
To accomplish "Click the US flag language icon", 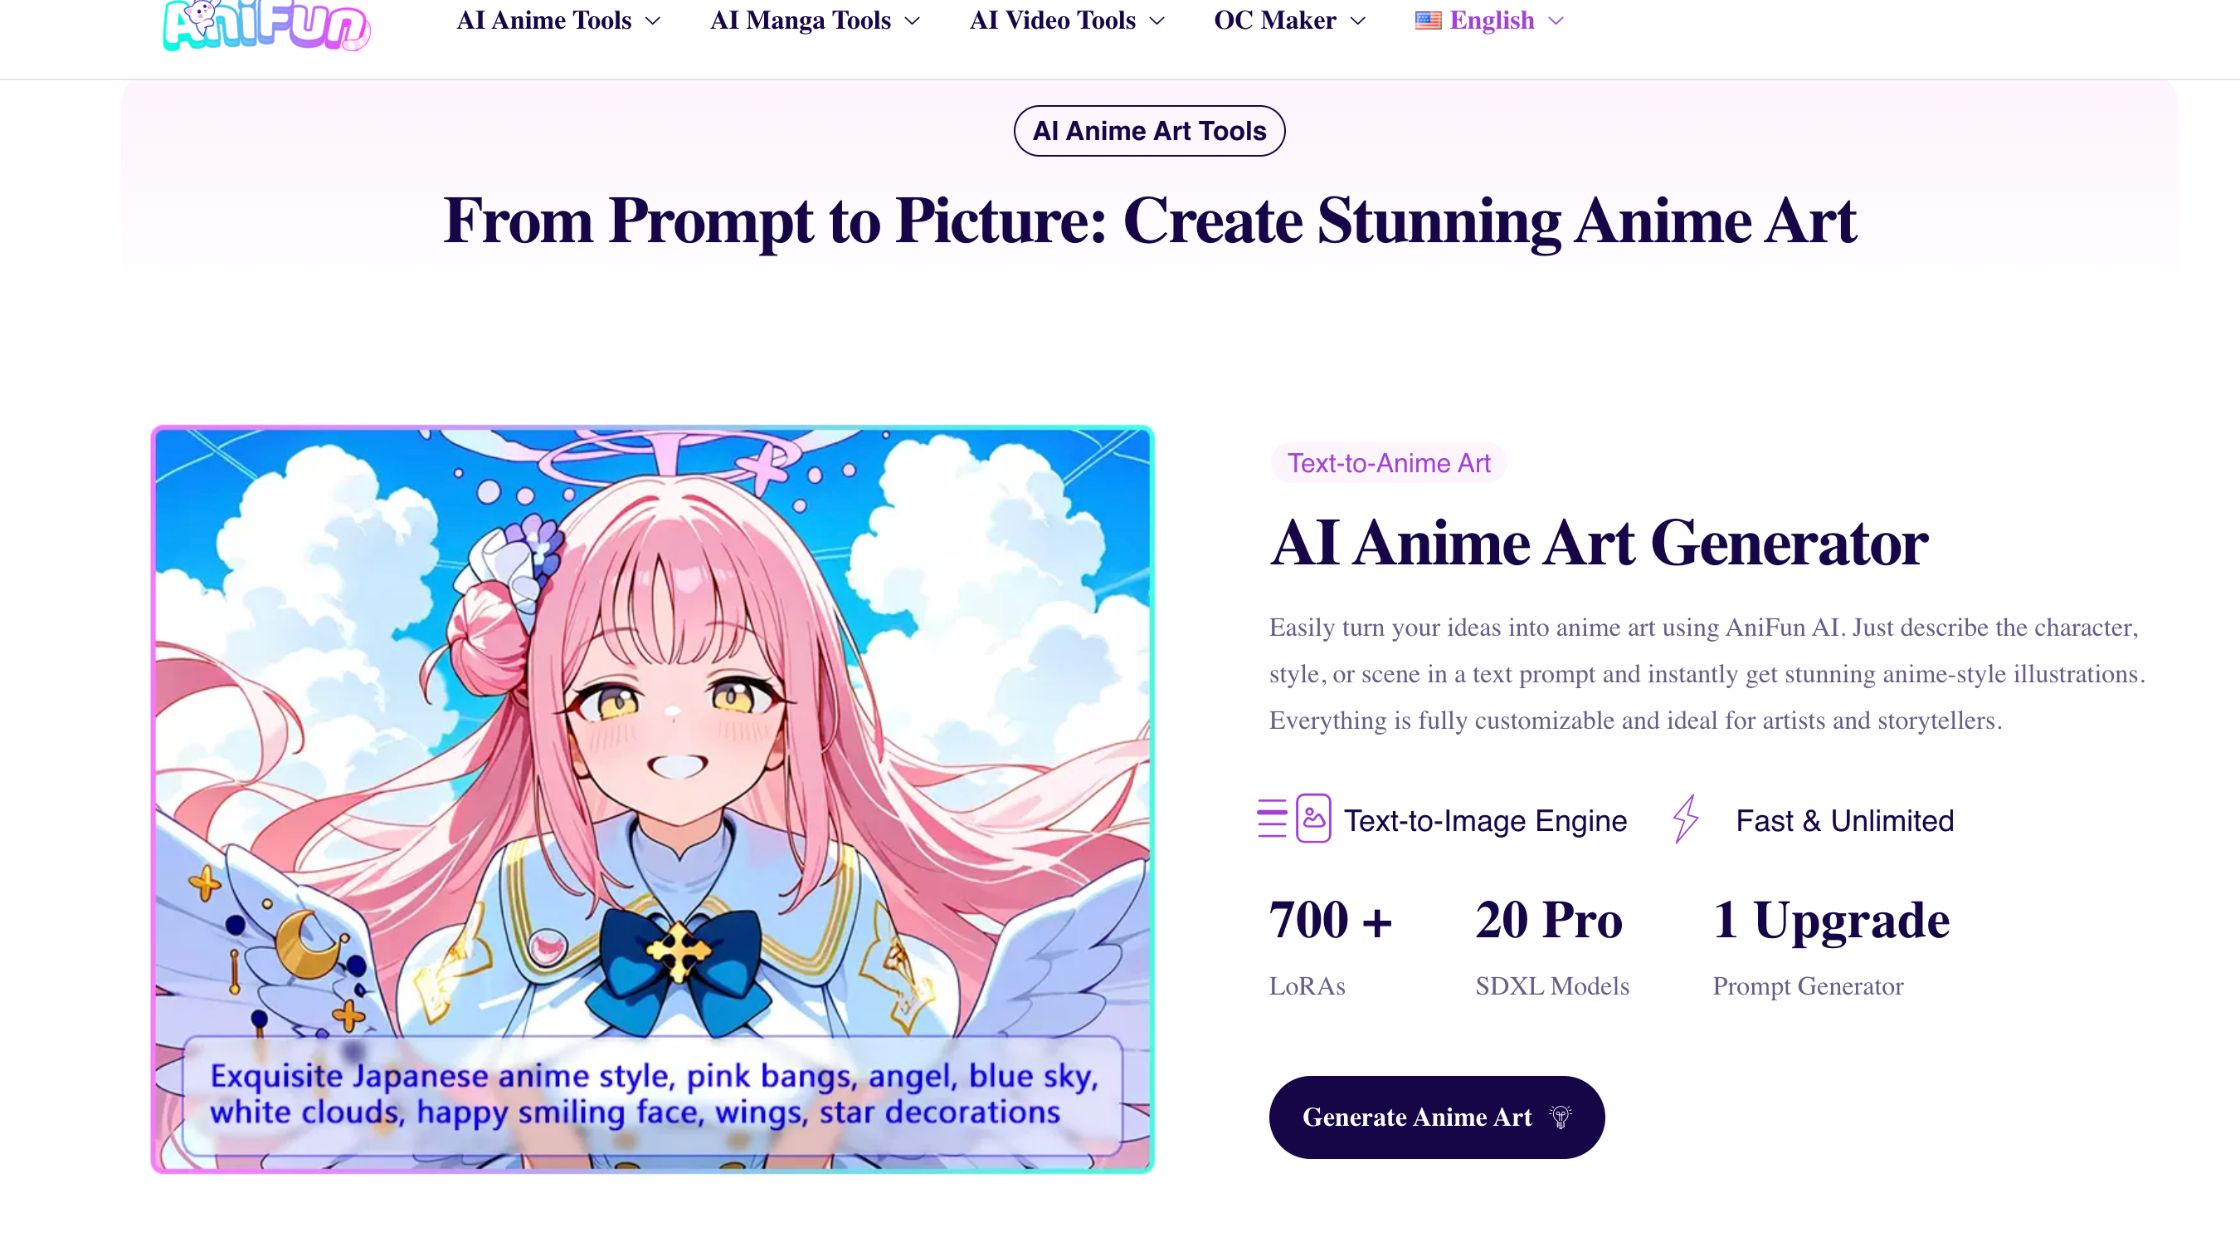I will (x=1428, y=20).
